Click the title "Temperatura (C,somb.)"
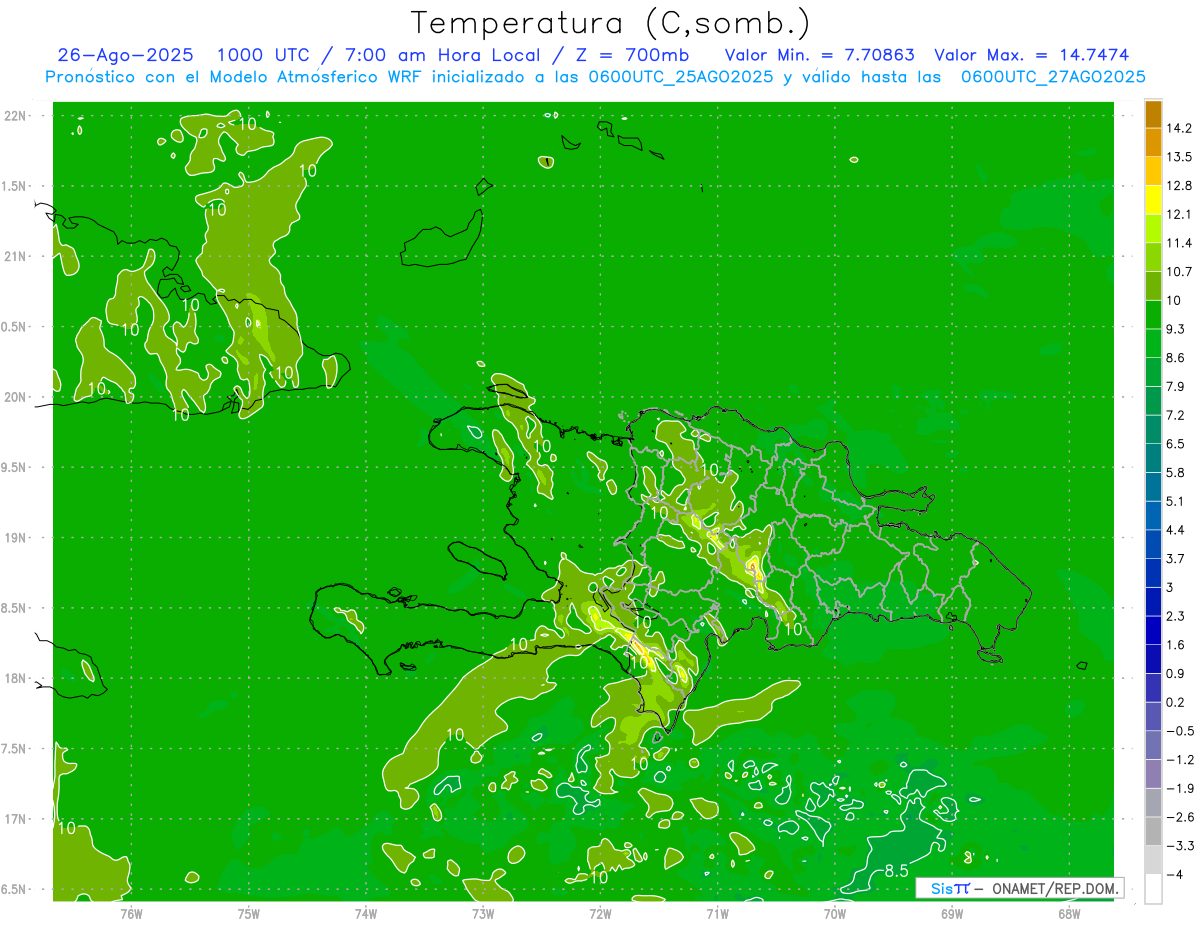1200x927 pixels. pos(610,23)
